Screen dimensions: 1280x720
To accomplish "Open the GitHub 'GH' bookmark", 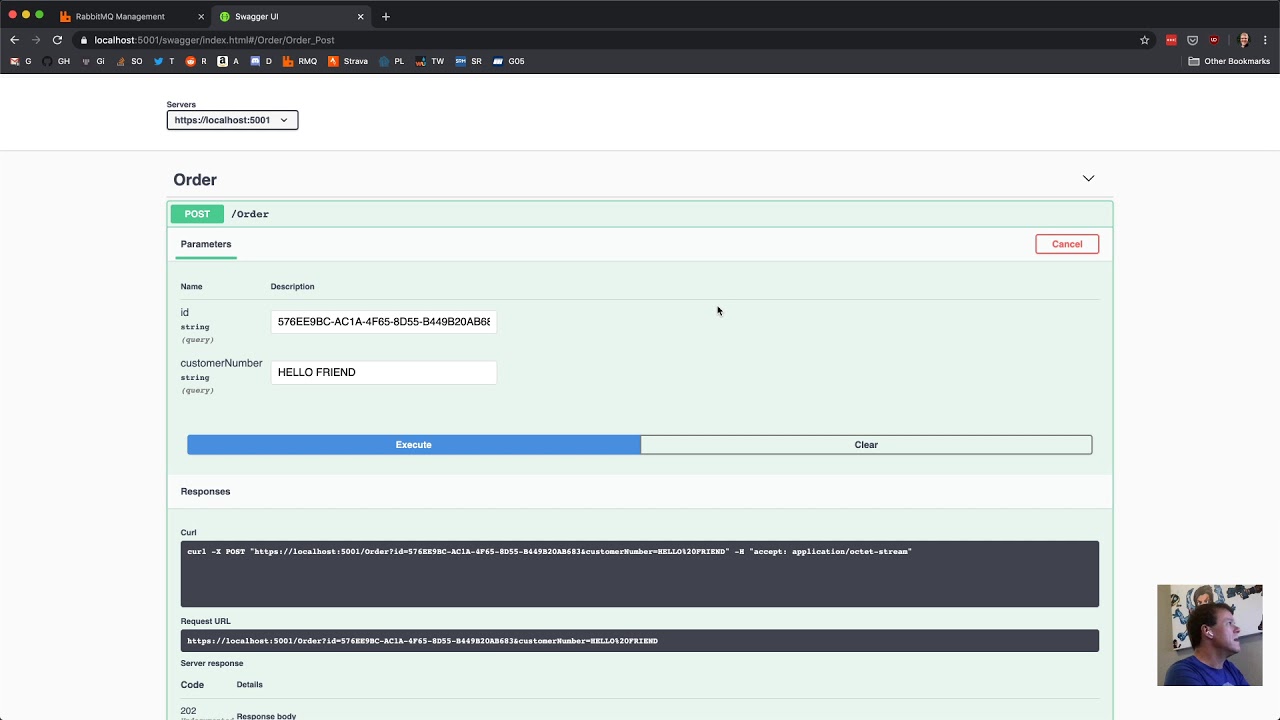I will click(56, 61).
